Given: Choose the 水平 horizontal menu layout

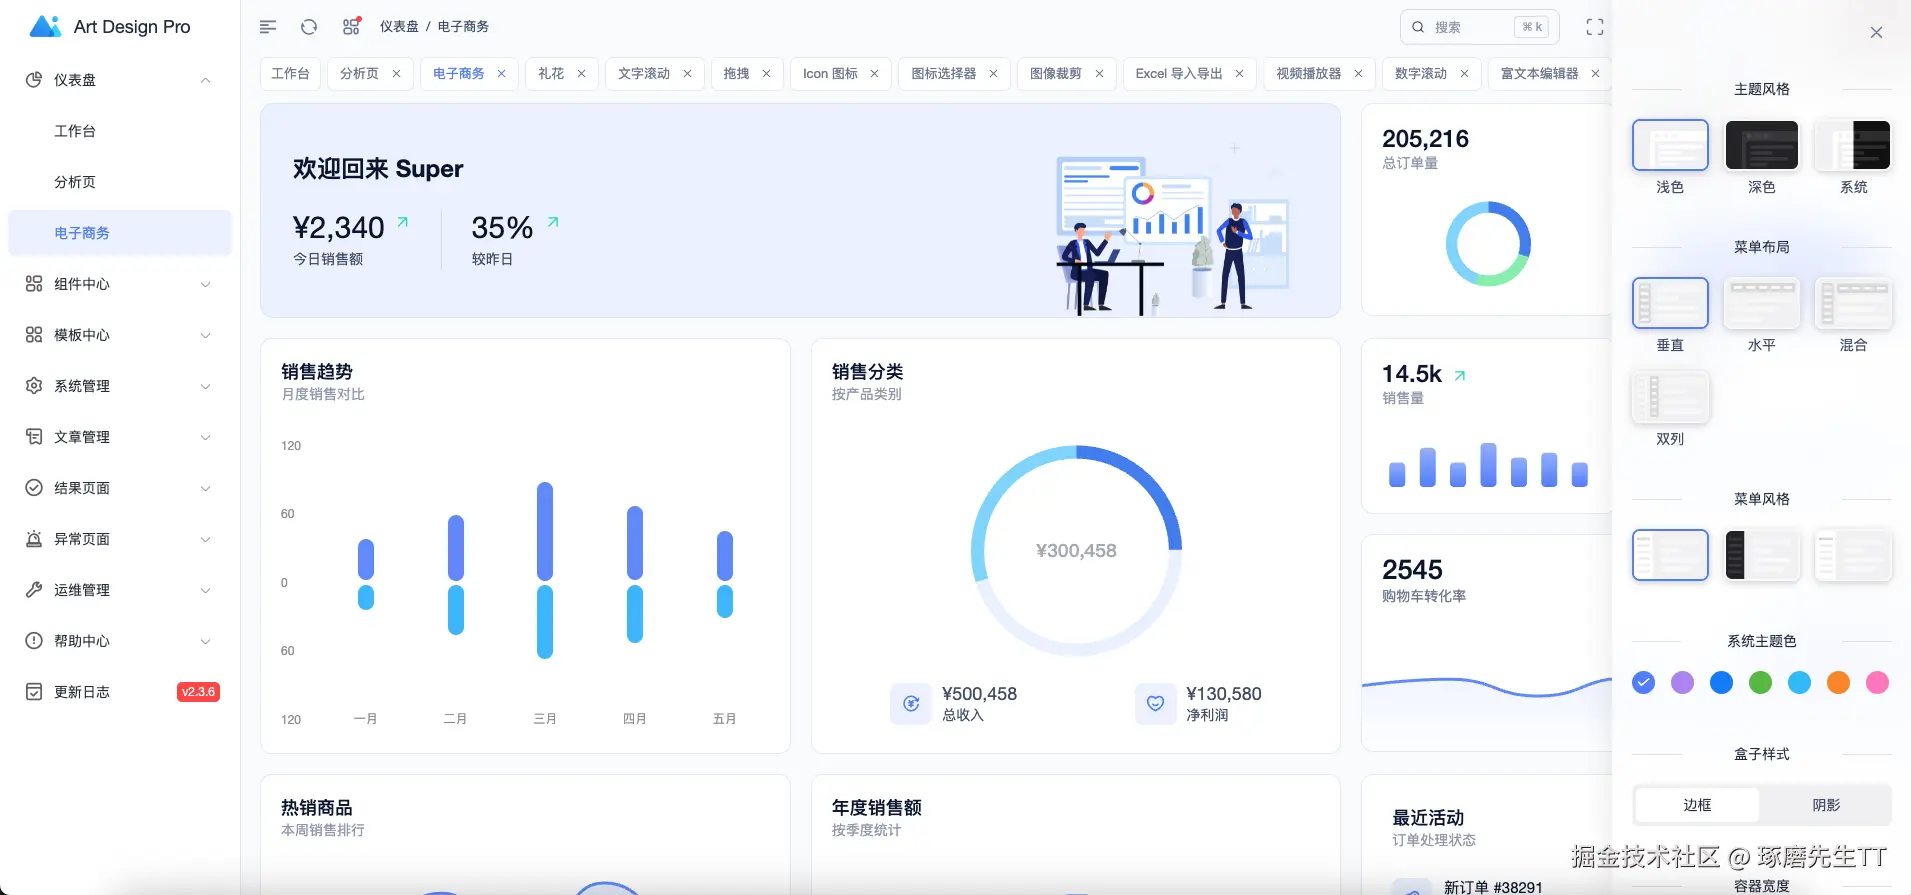Looking at the screenshot, I should pos(1762,303).
